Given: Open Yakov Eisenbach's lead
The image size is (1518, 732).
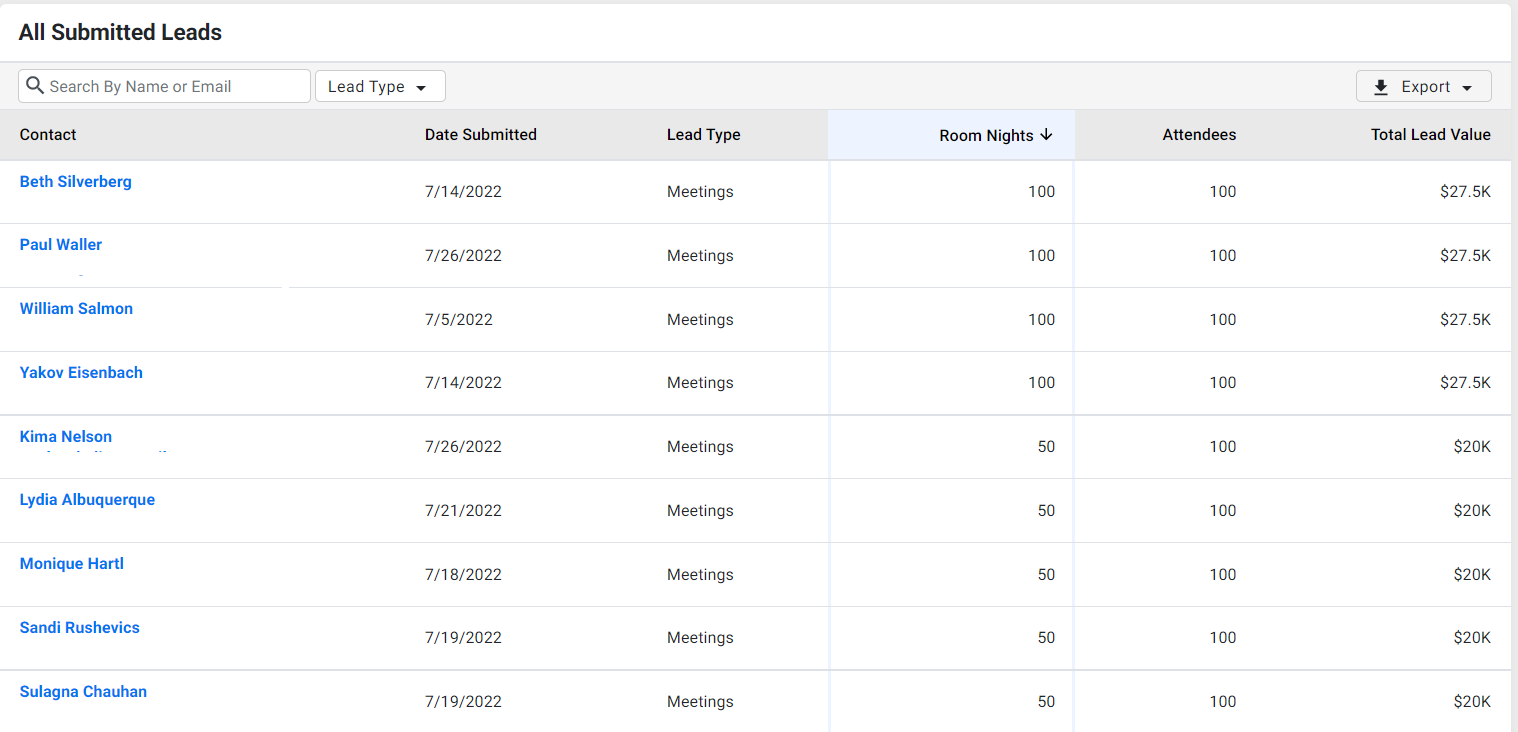Looking at the screenshot, I should [81, 373].
